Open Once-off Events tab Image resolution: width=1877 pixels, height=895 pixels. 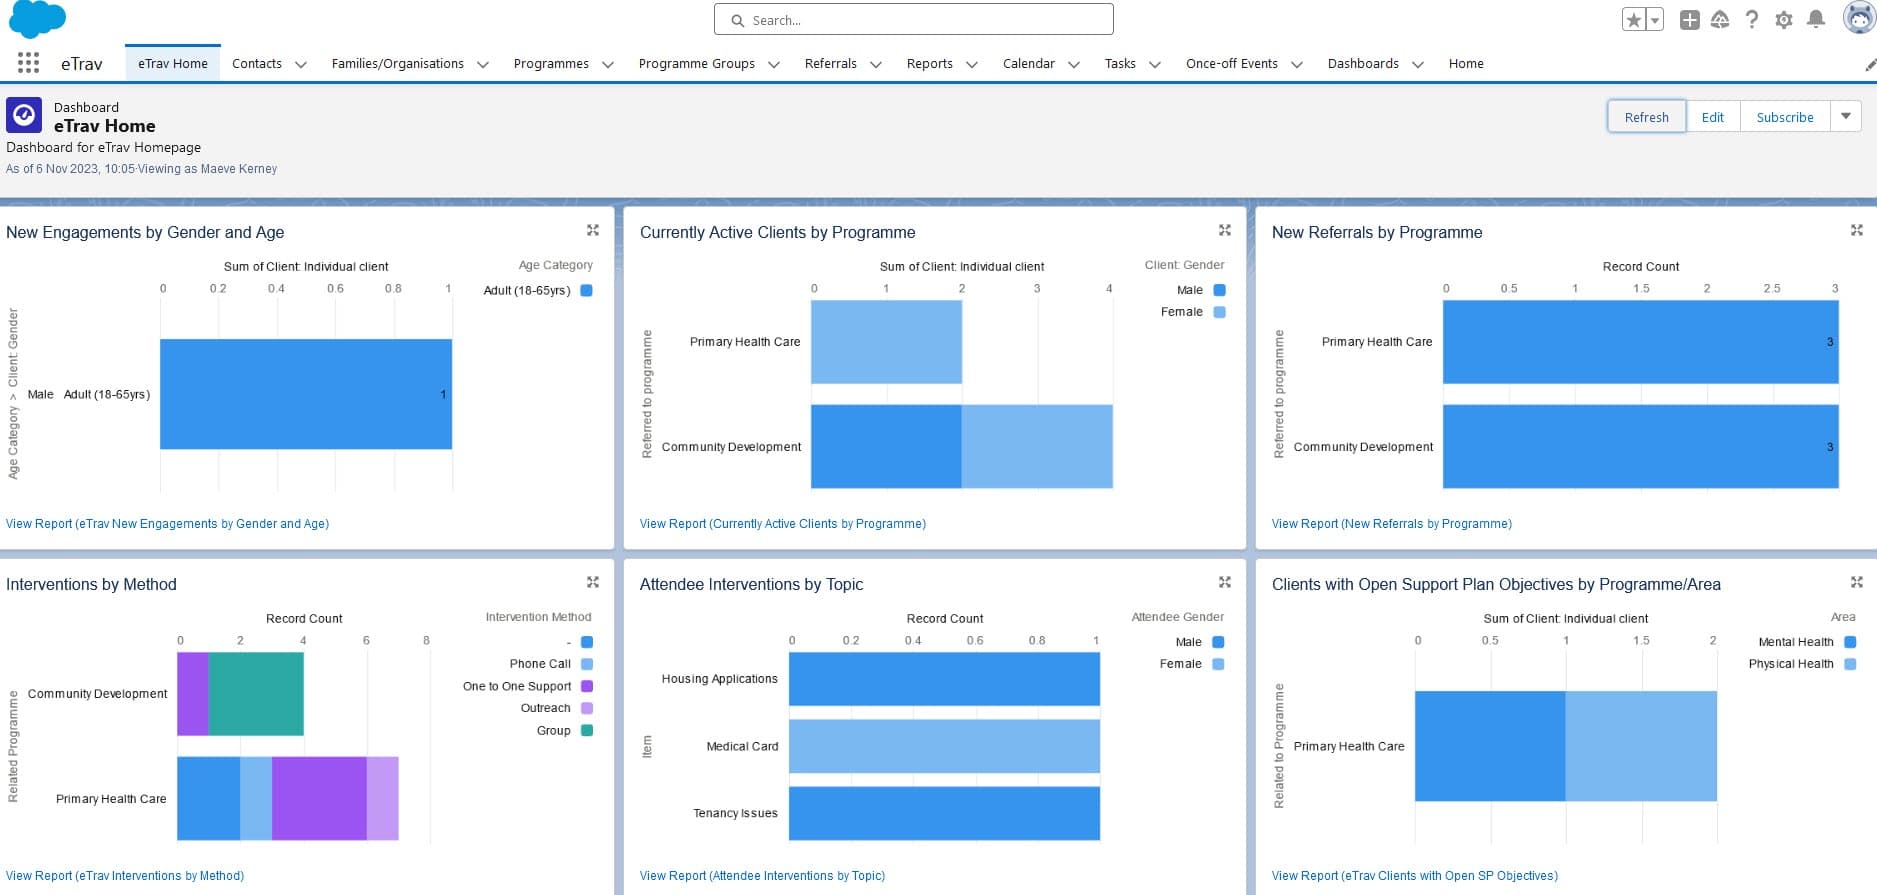point(1232,63)
